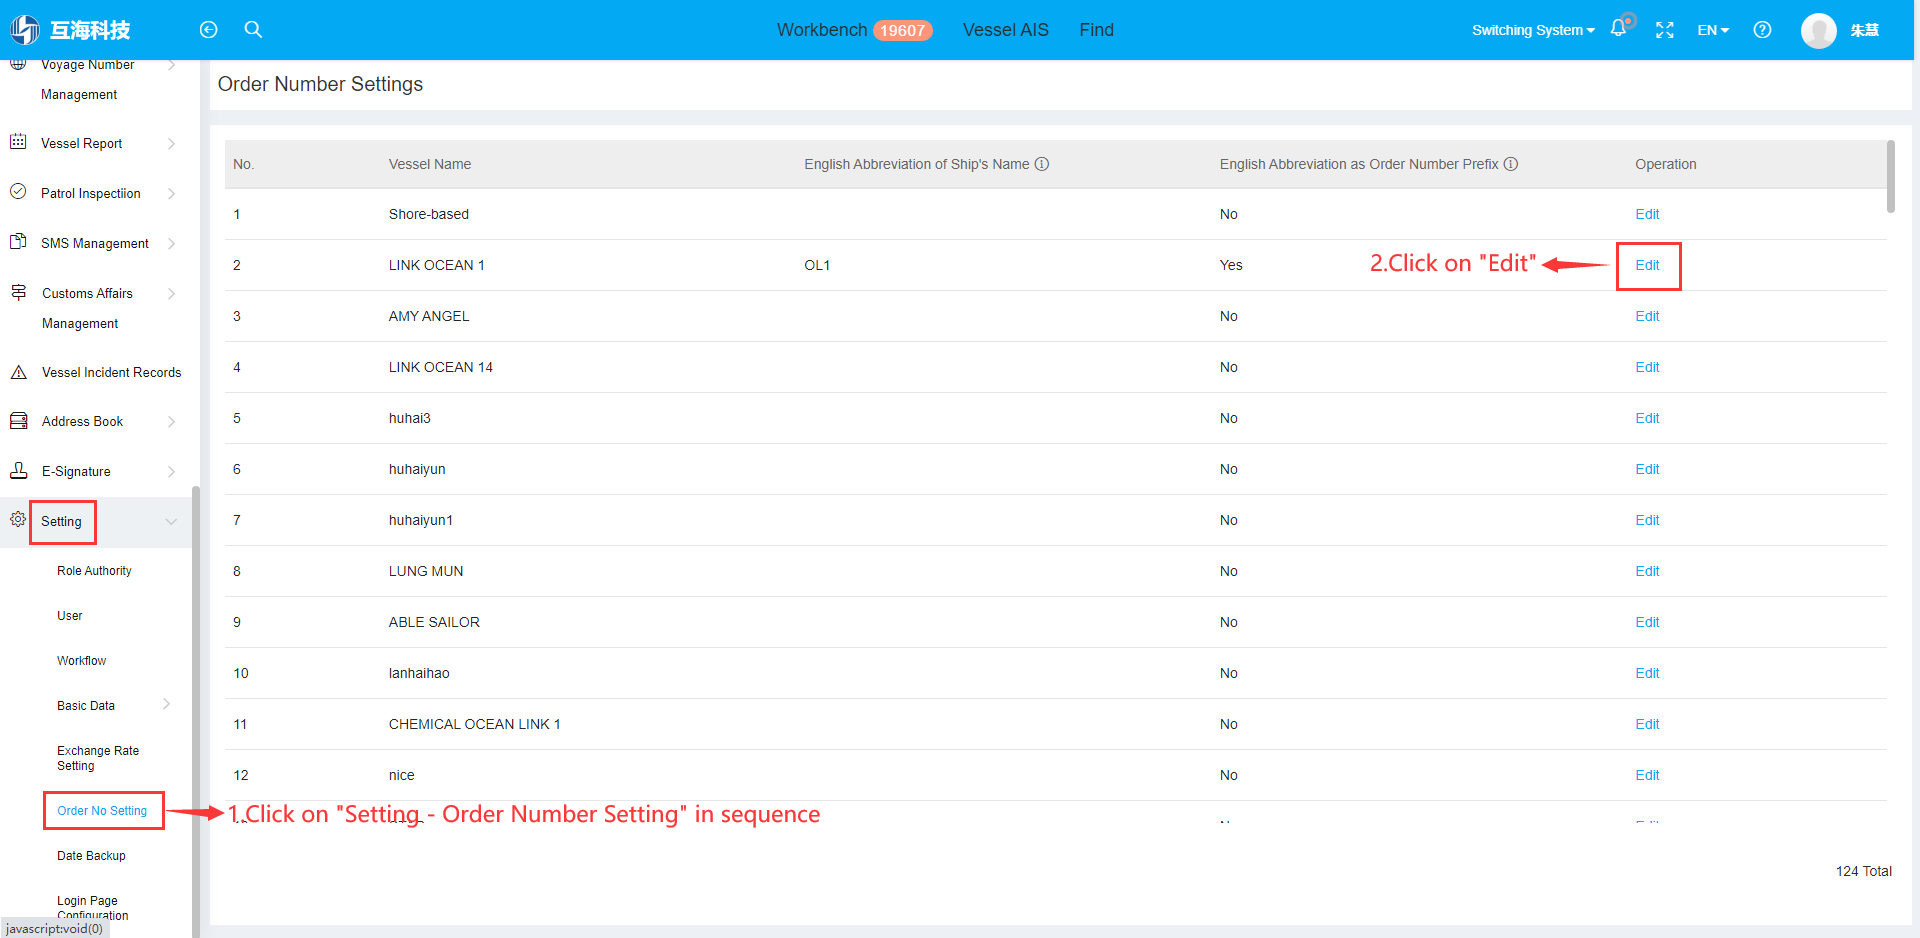Image resolution: width=1920 pixels, height=938 pixels.
Task: Edit the LINK OCEAN 14 row
Action: point(1647,367)
